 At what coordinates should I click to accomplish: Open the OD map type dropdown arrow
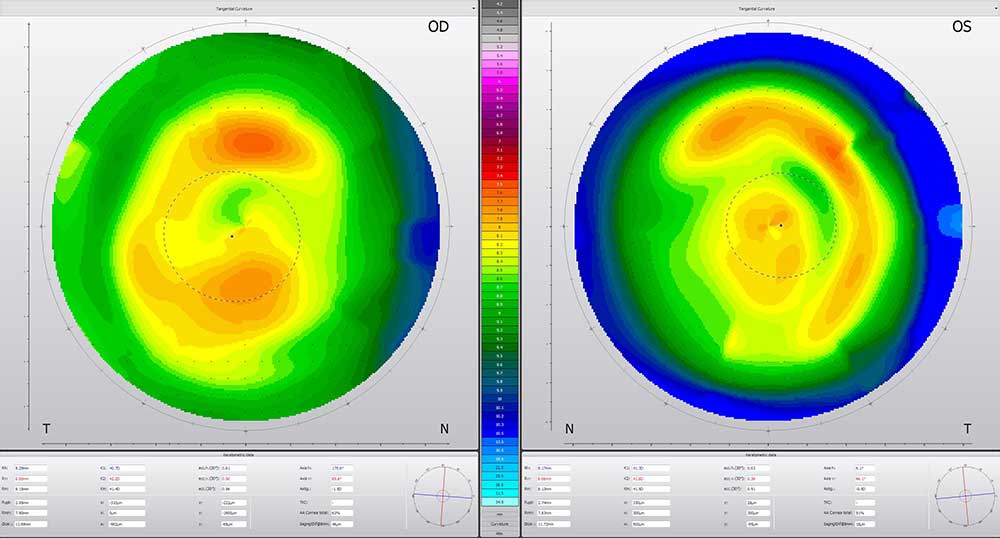(x=473, y=9)
